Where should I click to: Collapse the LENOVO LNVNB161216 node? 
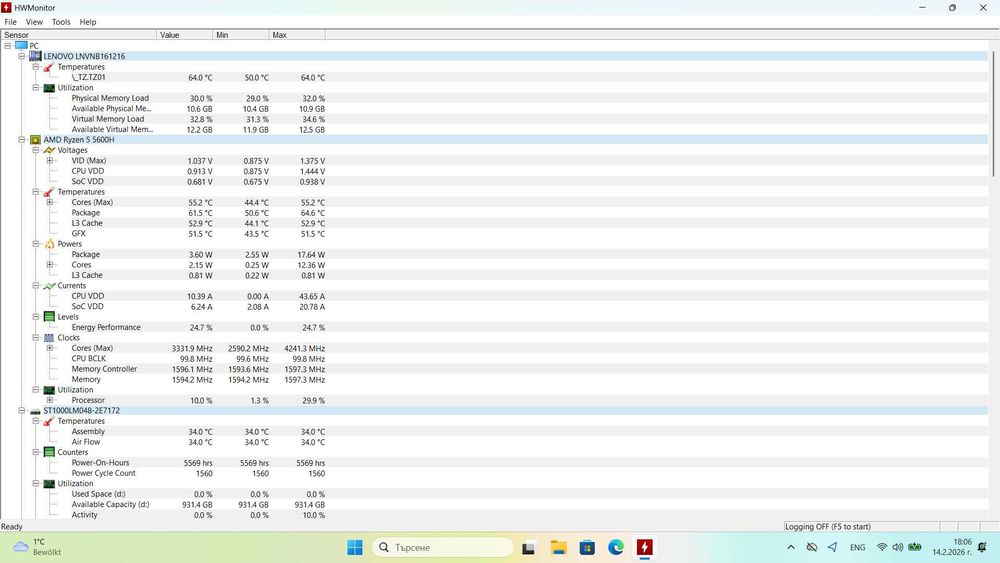(x=22, y=56)
